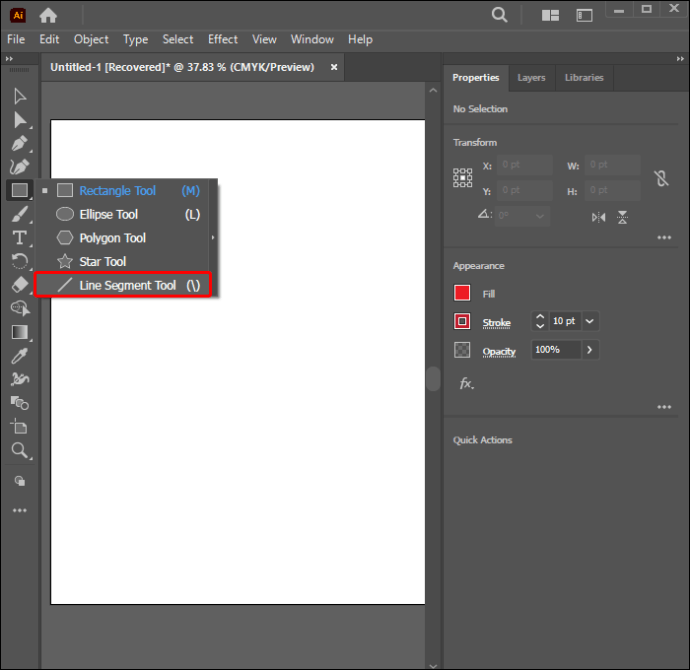690x670 pixels.
Task: Open Edit Toolbar three dots
Action: [x=19, y=510]
